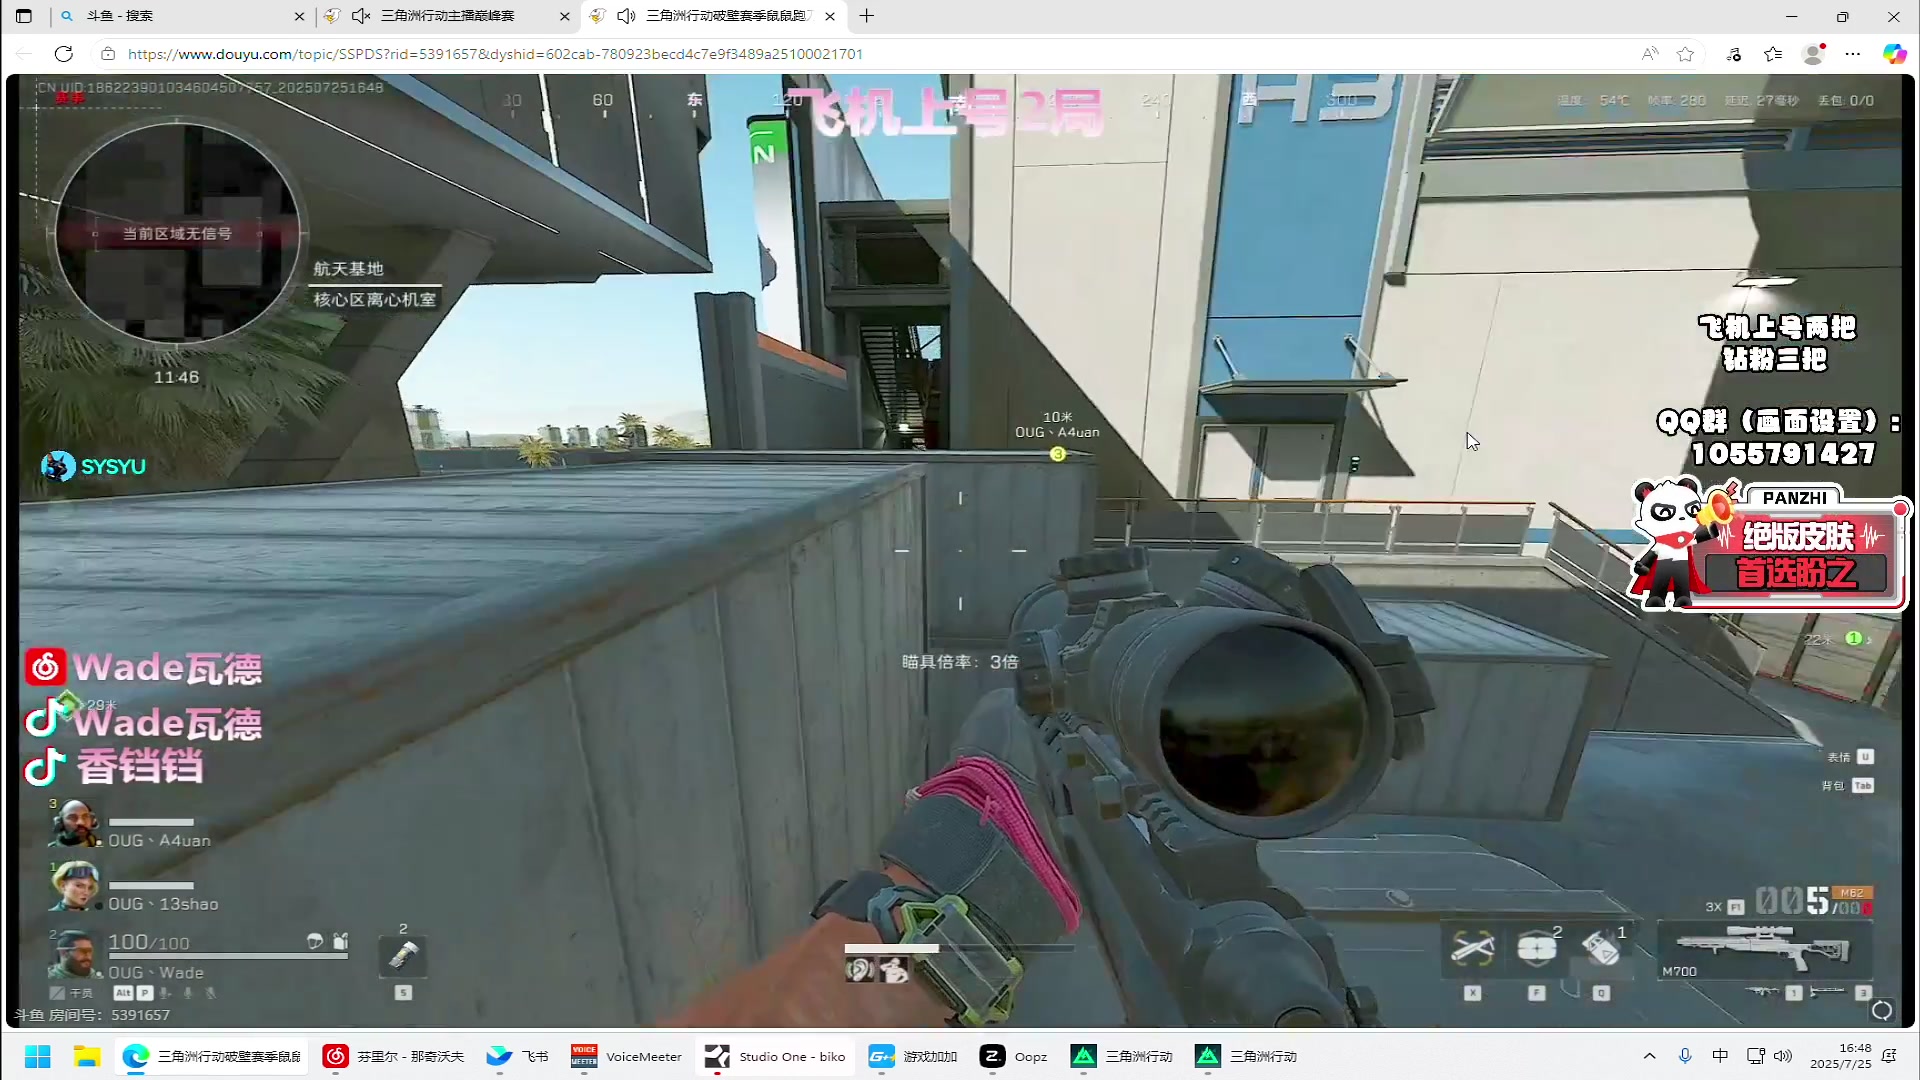Click the minimap showing 当前区域无信号

tap(177, 233)
